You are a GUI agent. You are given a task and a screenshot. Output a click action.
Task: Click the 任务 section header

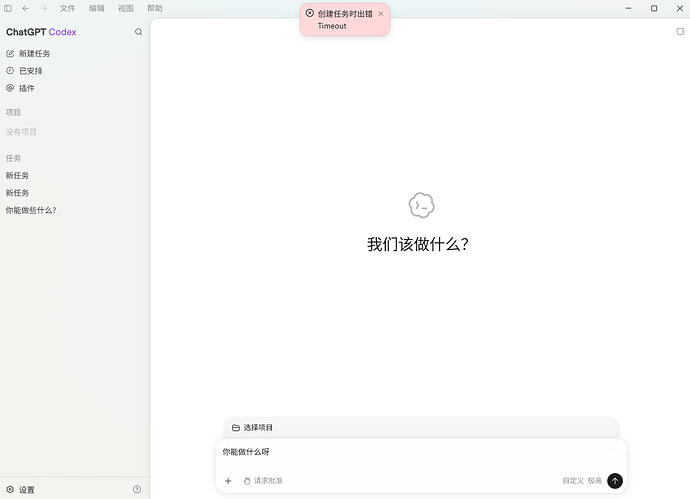(x=13, y=158)
